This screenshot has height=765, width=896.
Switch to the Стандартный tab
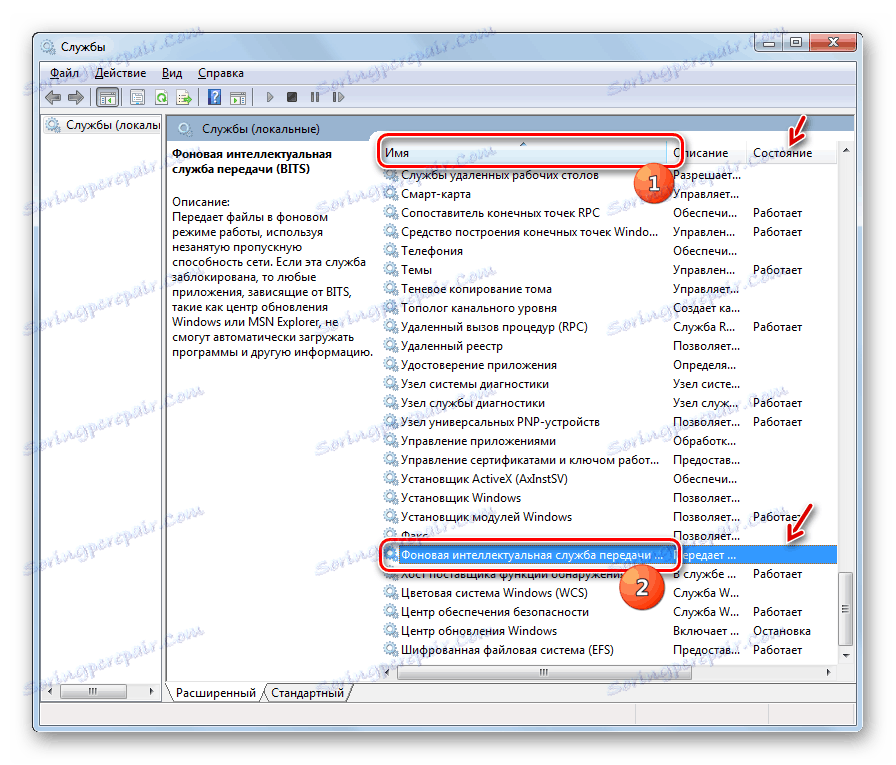pyautogui.click(x=307, y=692)
